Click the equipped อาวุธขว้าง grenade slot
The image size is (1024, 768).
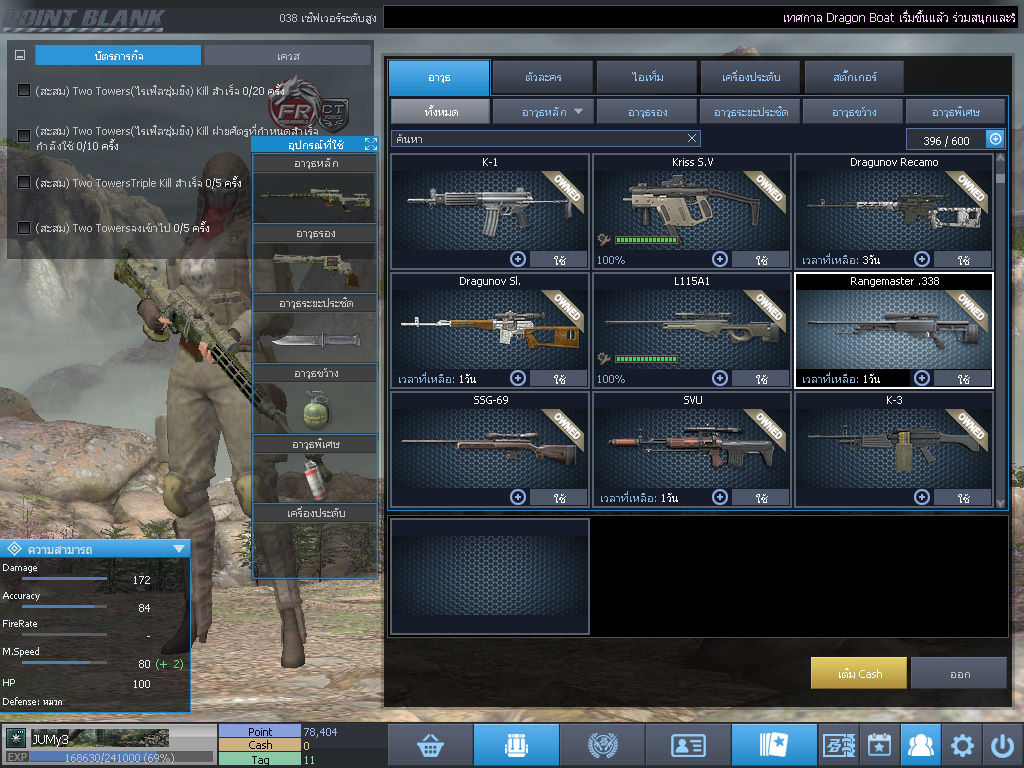tap(315, 408)
